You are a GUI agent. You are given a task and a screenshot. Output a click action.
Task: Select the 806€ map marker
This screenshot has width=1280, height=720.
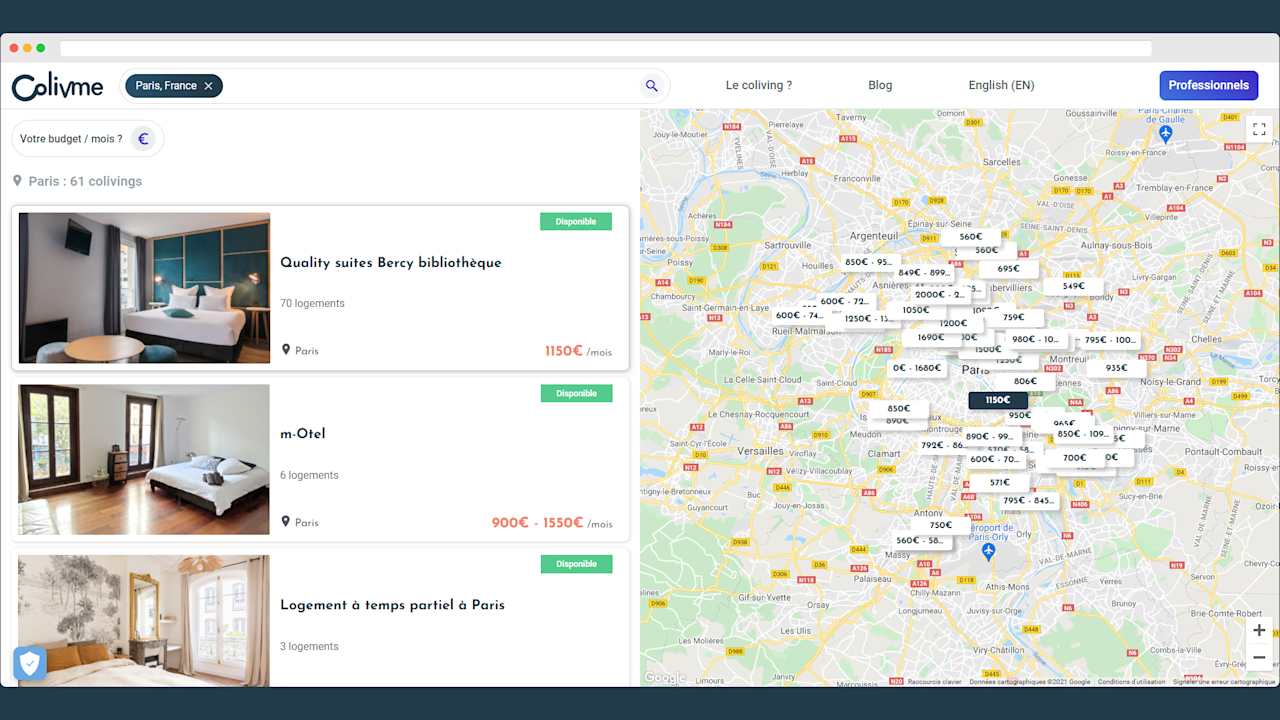pos(1024,381)
